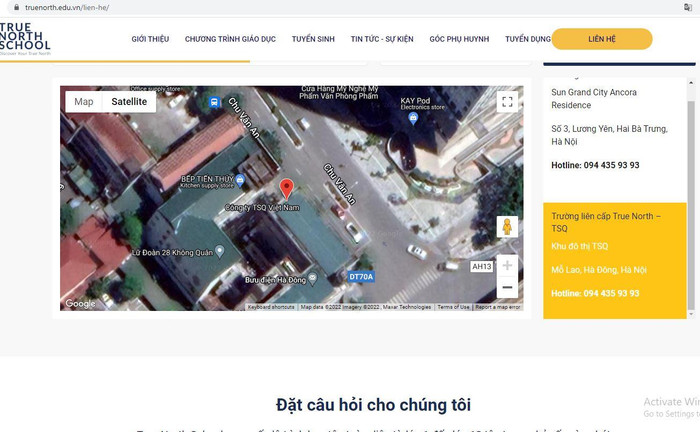Click the browser address bar URL

click(x=67, y=8)
